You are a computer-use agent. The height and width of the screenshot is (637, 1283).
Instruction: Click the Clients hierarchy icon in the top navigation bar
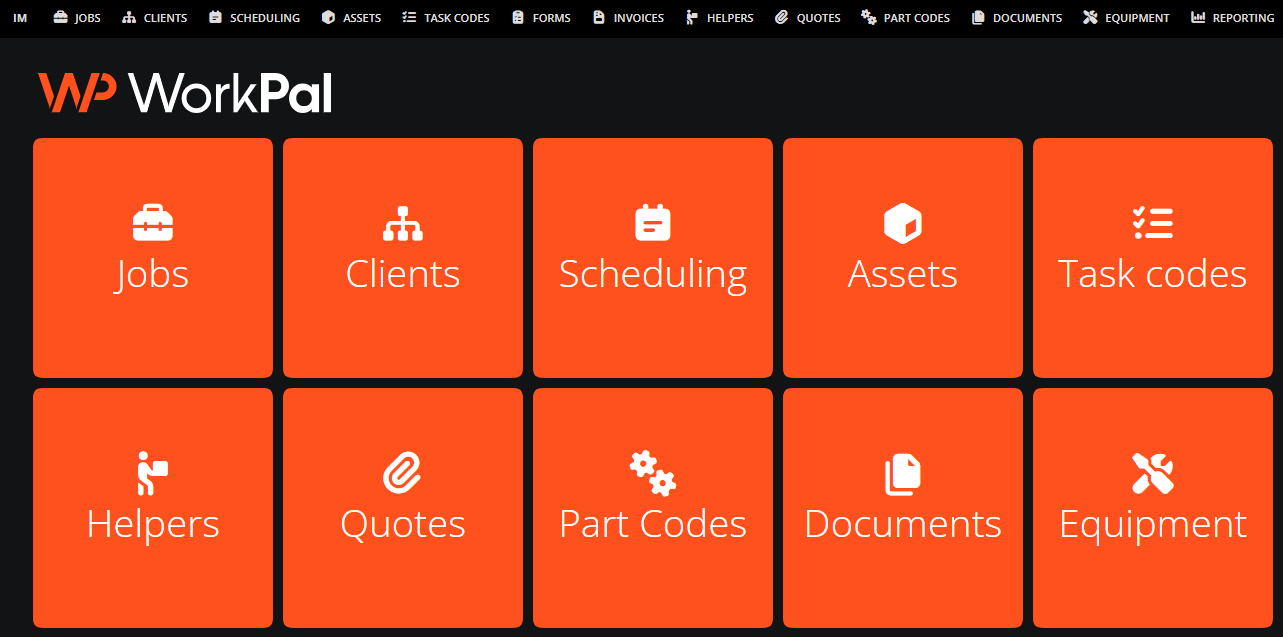pos(129,17)
